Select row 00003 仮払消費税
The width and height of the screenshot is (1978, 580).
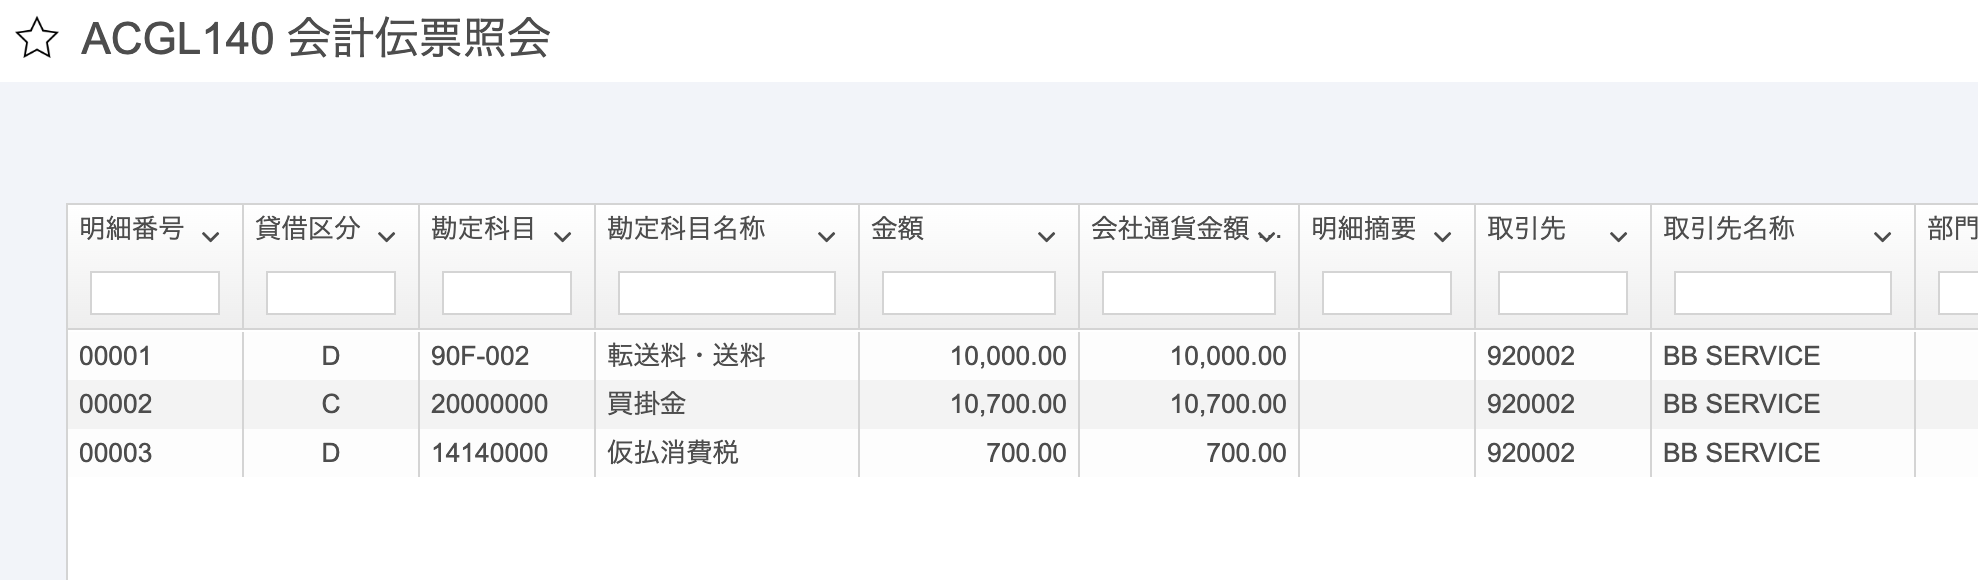coord(1023,453)
